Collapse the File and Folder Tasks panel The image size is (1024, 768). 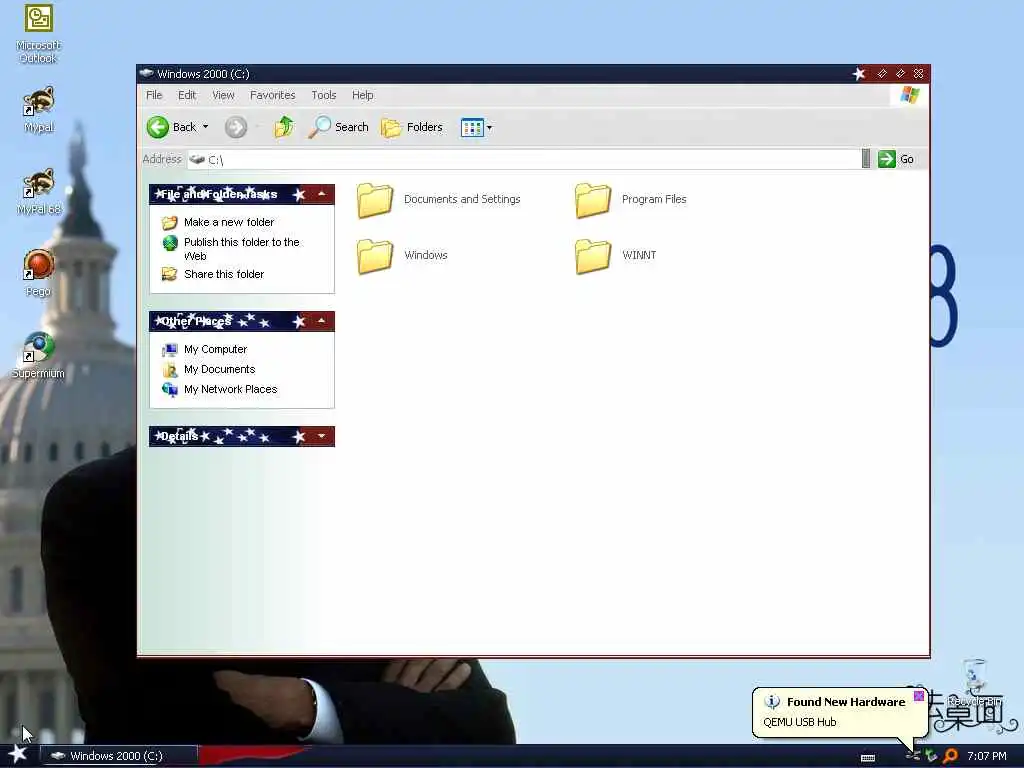click(322, 194)
